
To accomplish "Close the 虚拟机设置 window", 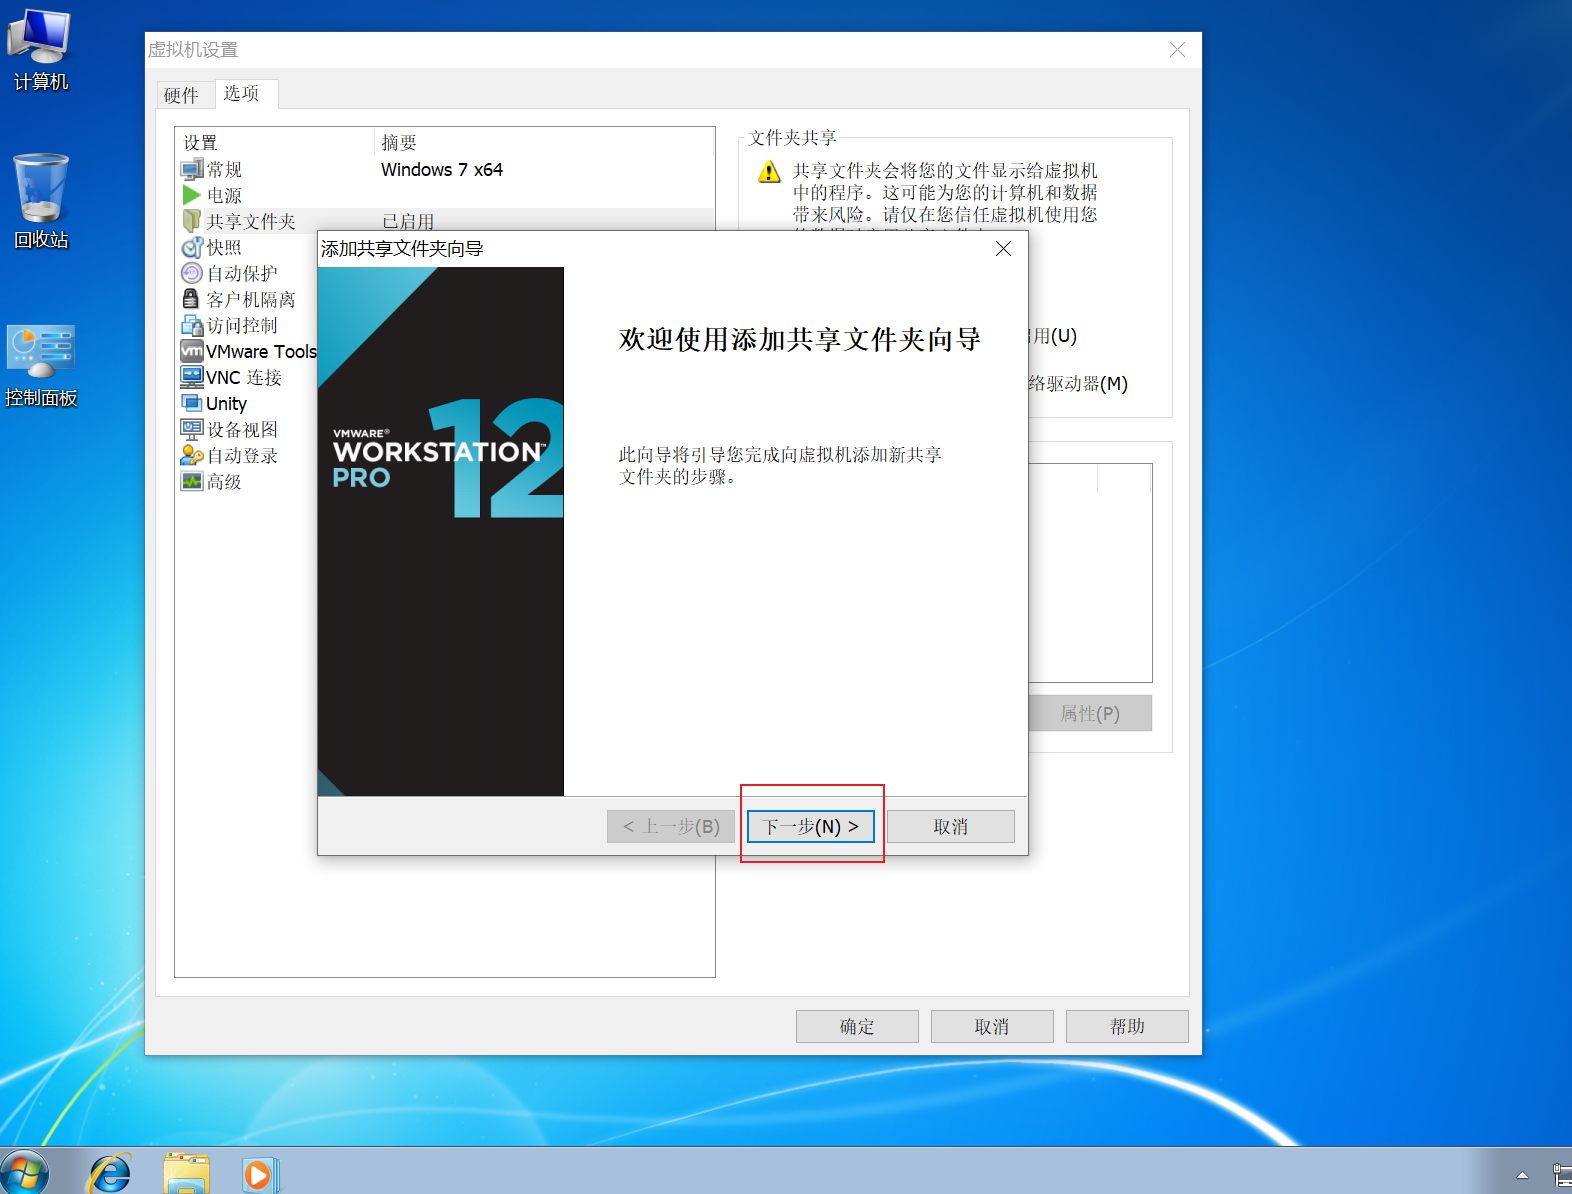I will coord(1177,50).
